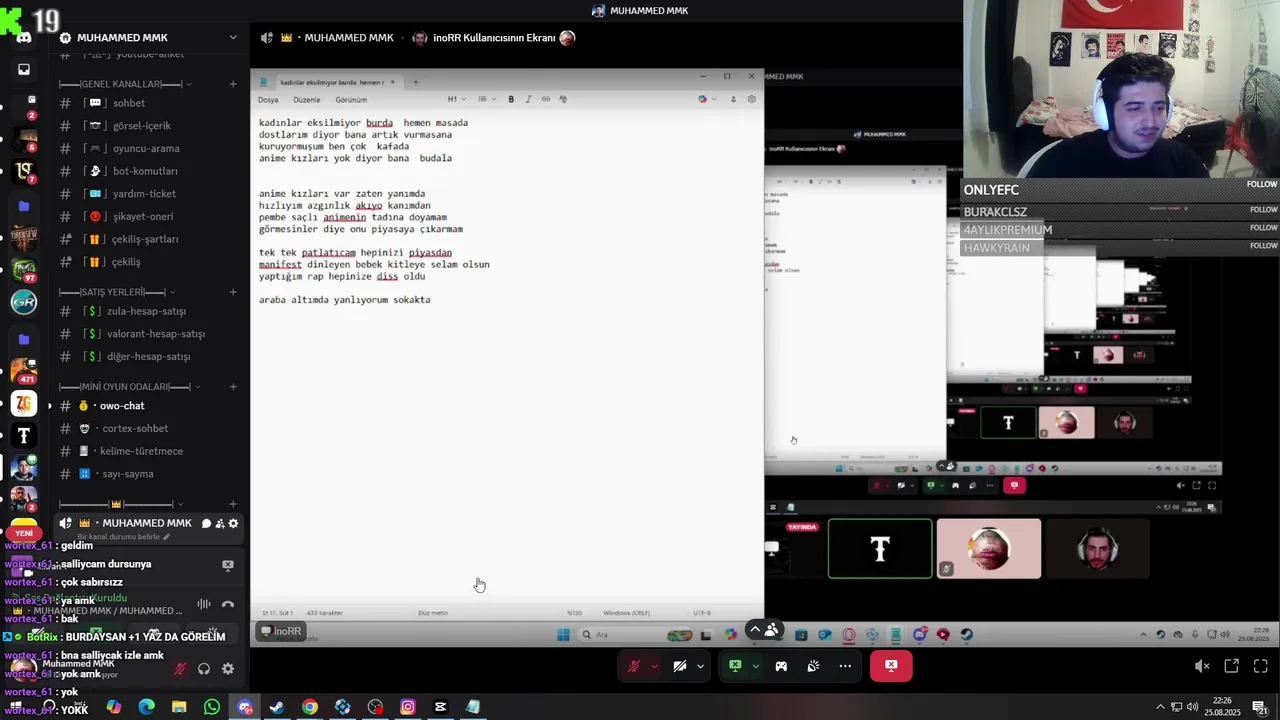Open H1 heading dropdown in Notepad
The image size is (1280, 720).
456,100
